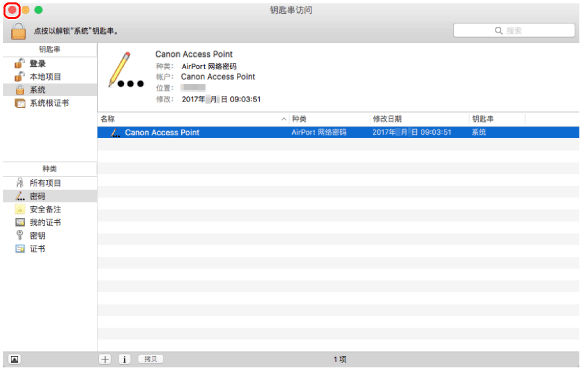Sort by the 修改日期 column header

419,119
